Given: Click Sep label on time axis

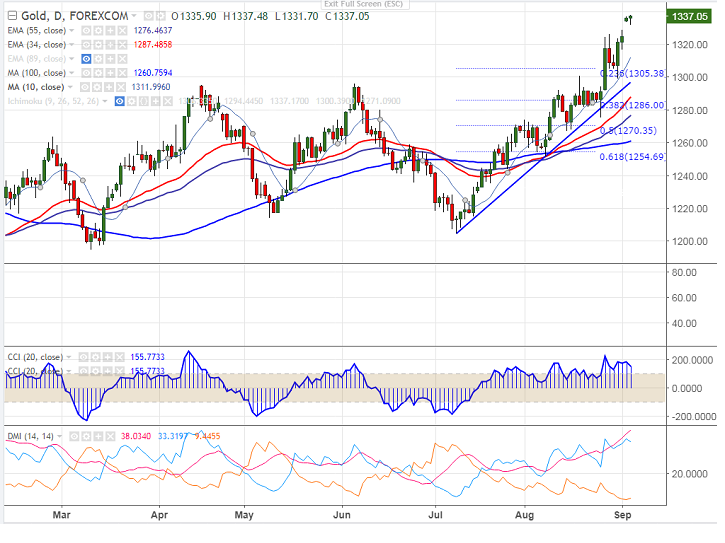Looking at the screenshot, I should pos(622,515).
